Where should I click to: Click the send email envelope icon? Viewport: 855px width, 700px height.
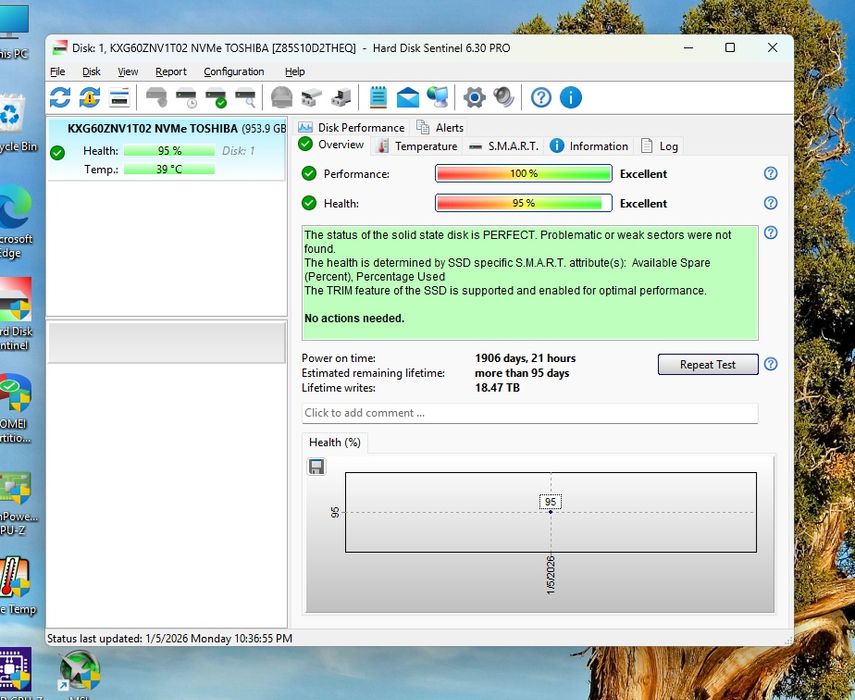407,98
